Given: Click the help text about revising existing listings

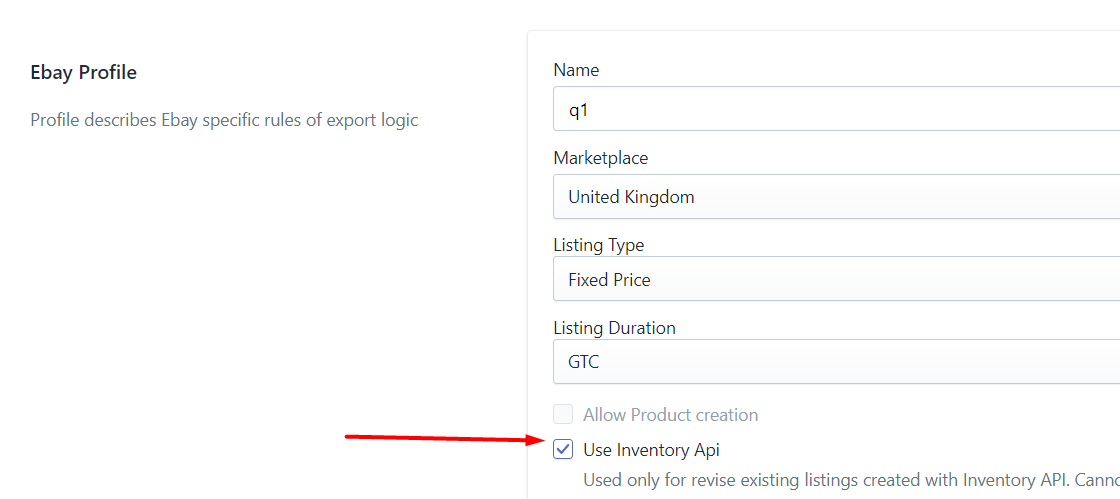Looking at the screenshot, I should [x=851, y=479].
